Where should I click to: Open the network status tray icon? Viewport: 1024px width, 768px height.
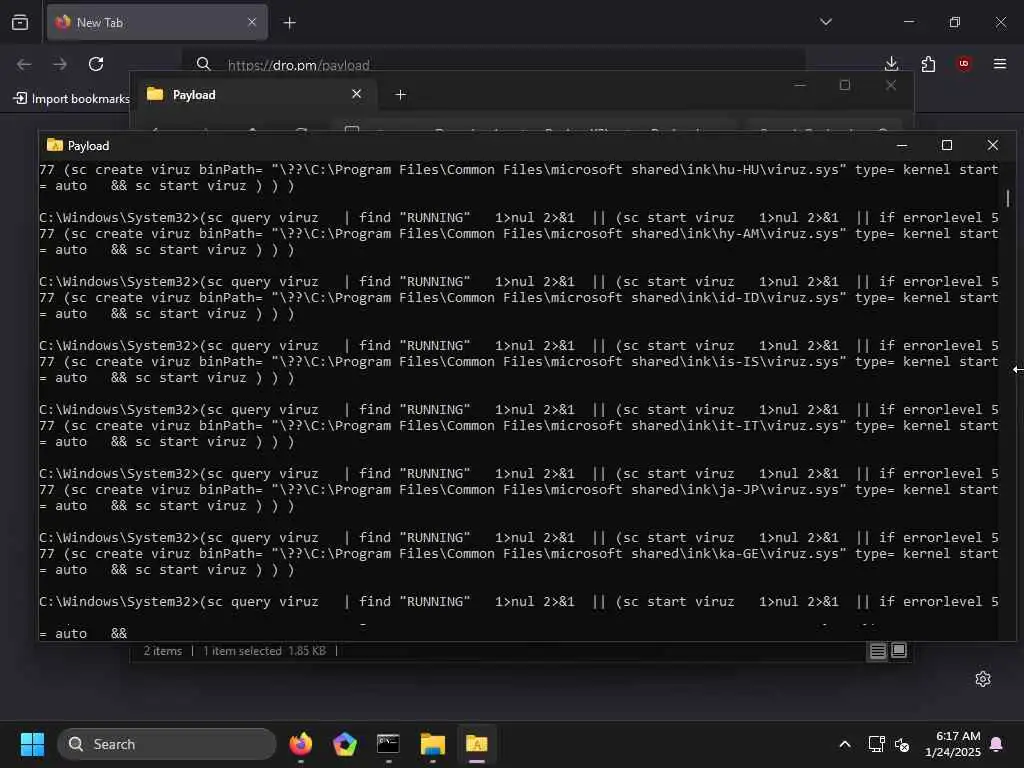pos(876,744)
